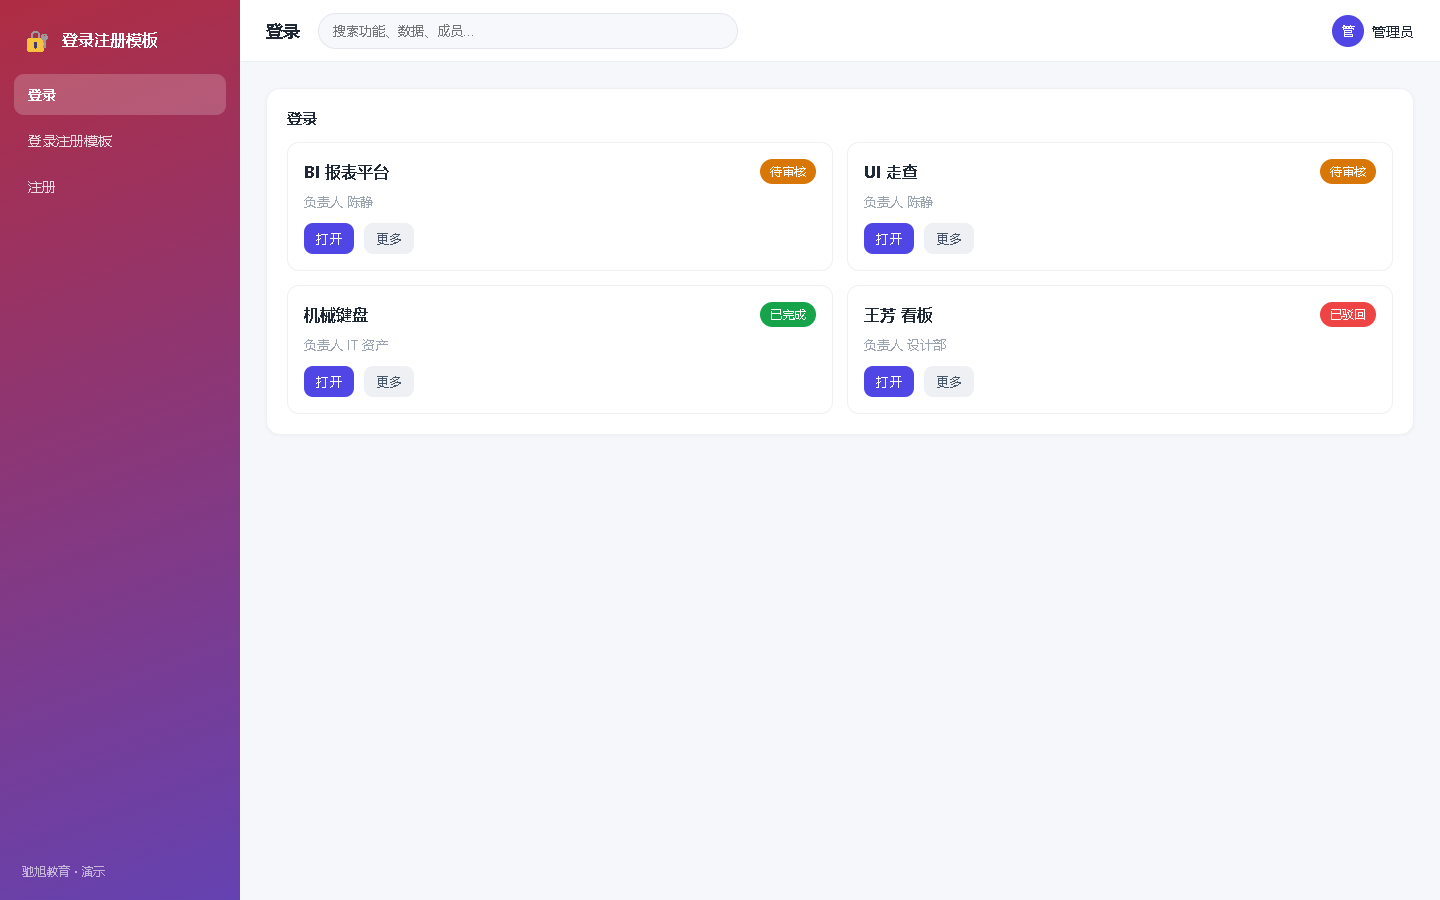The image size is (1440, 900).
Task: Click 打开 on 王芳 看板 card
Action: [889, 382]
